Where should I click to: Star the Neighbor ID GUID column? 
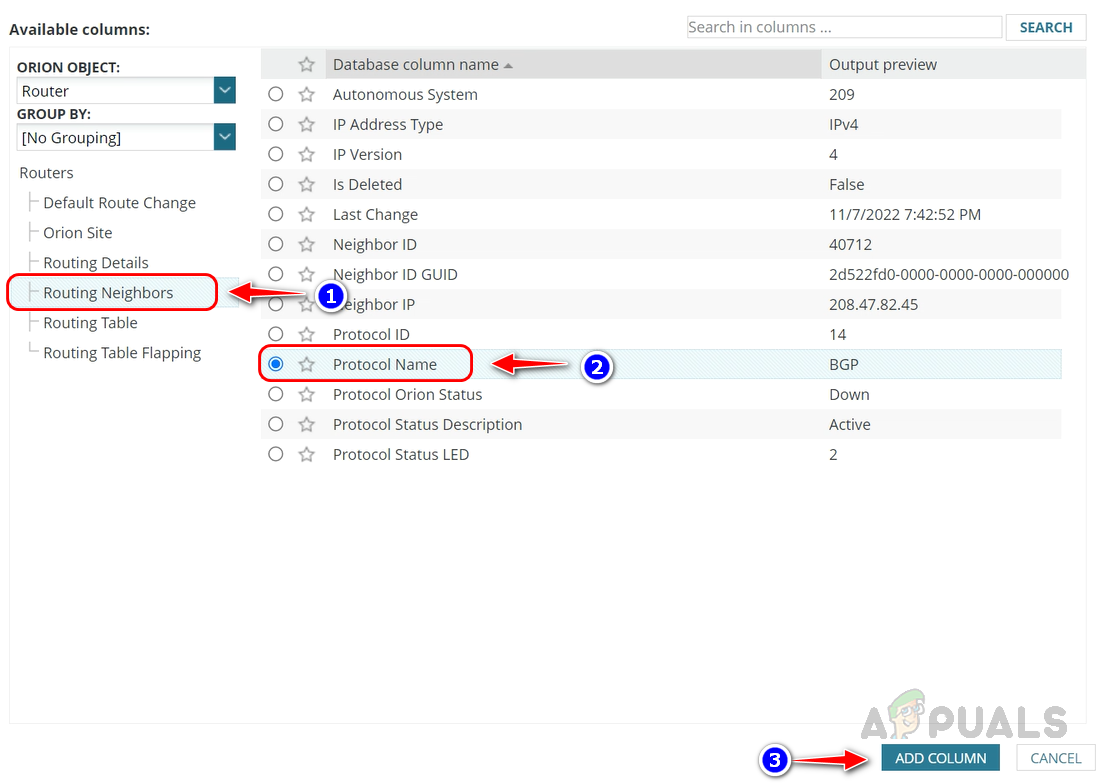click(306, 274)
